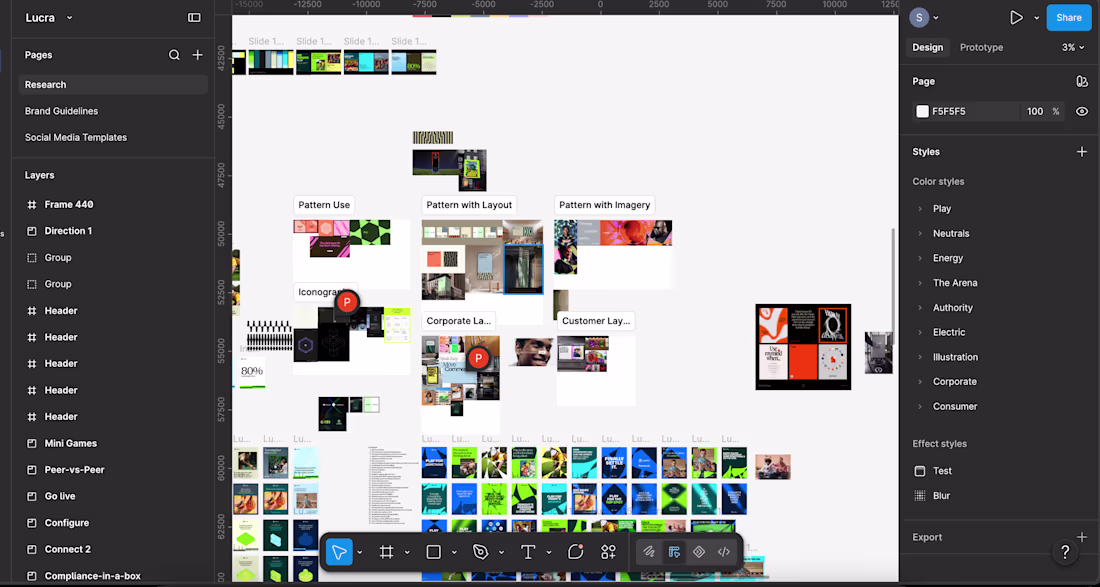
Task: Expand the Authority color style group
Action: (x=920, y=308)
